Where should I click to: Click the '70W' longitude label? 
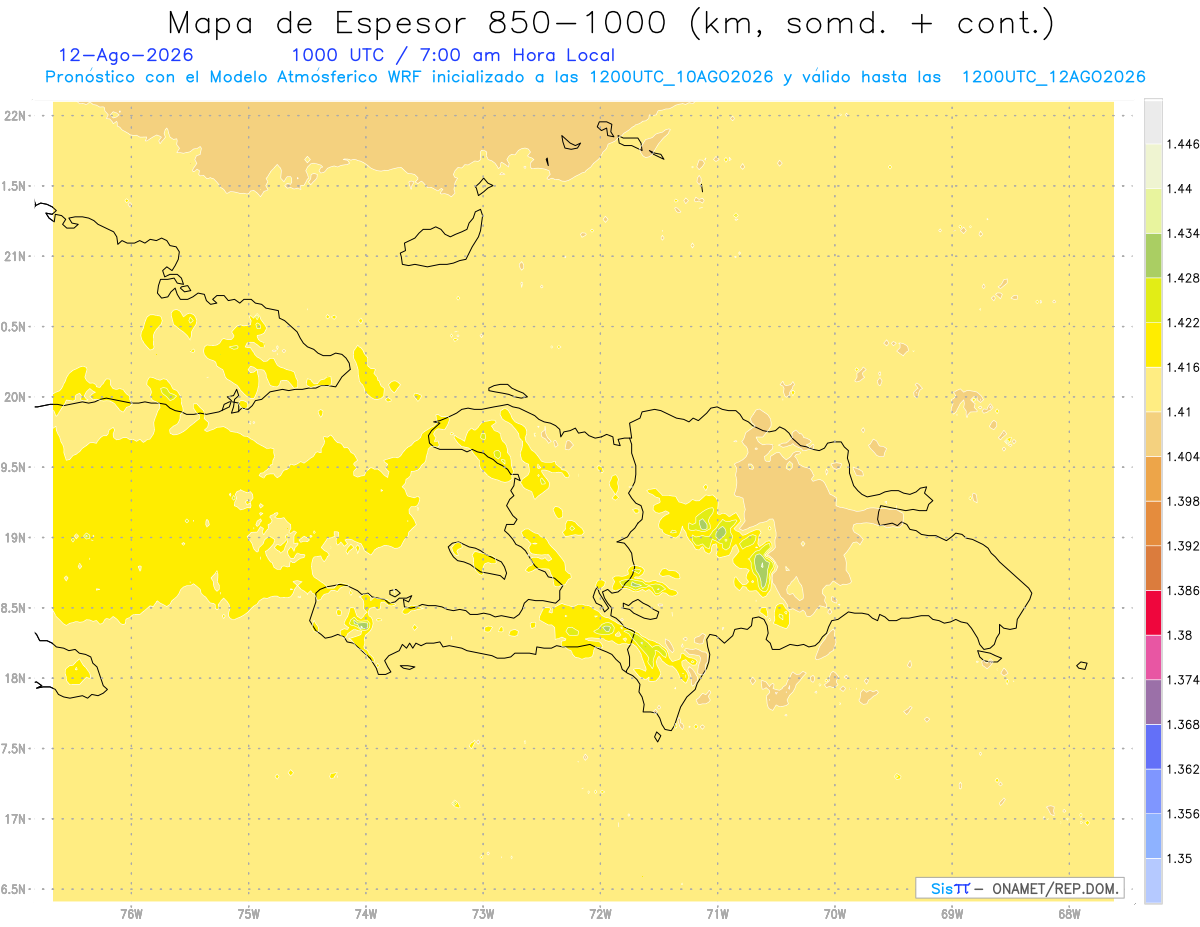coord(834,914)
